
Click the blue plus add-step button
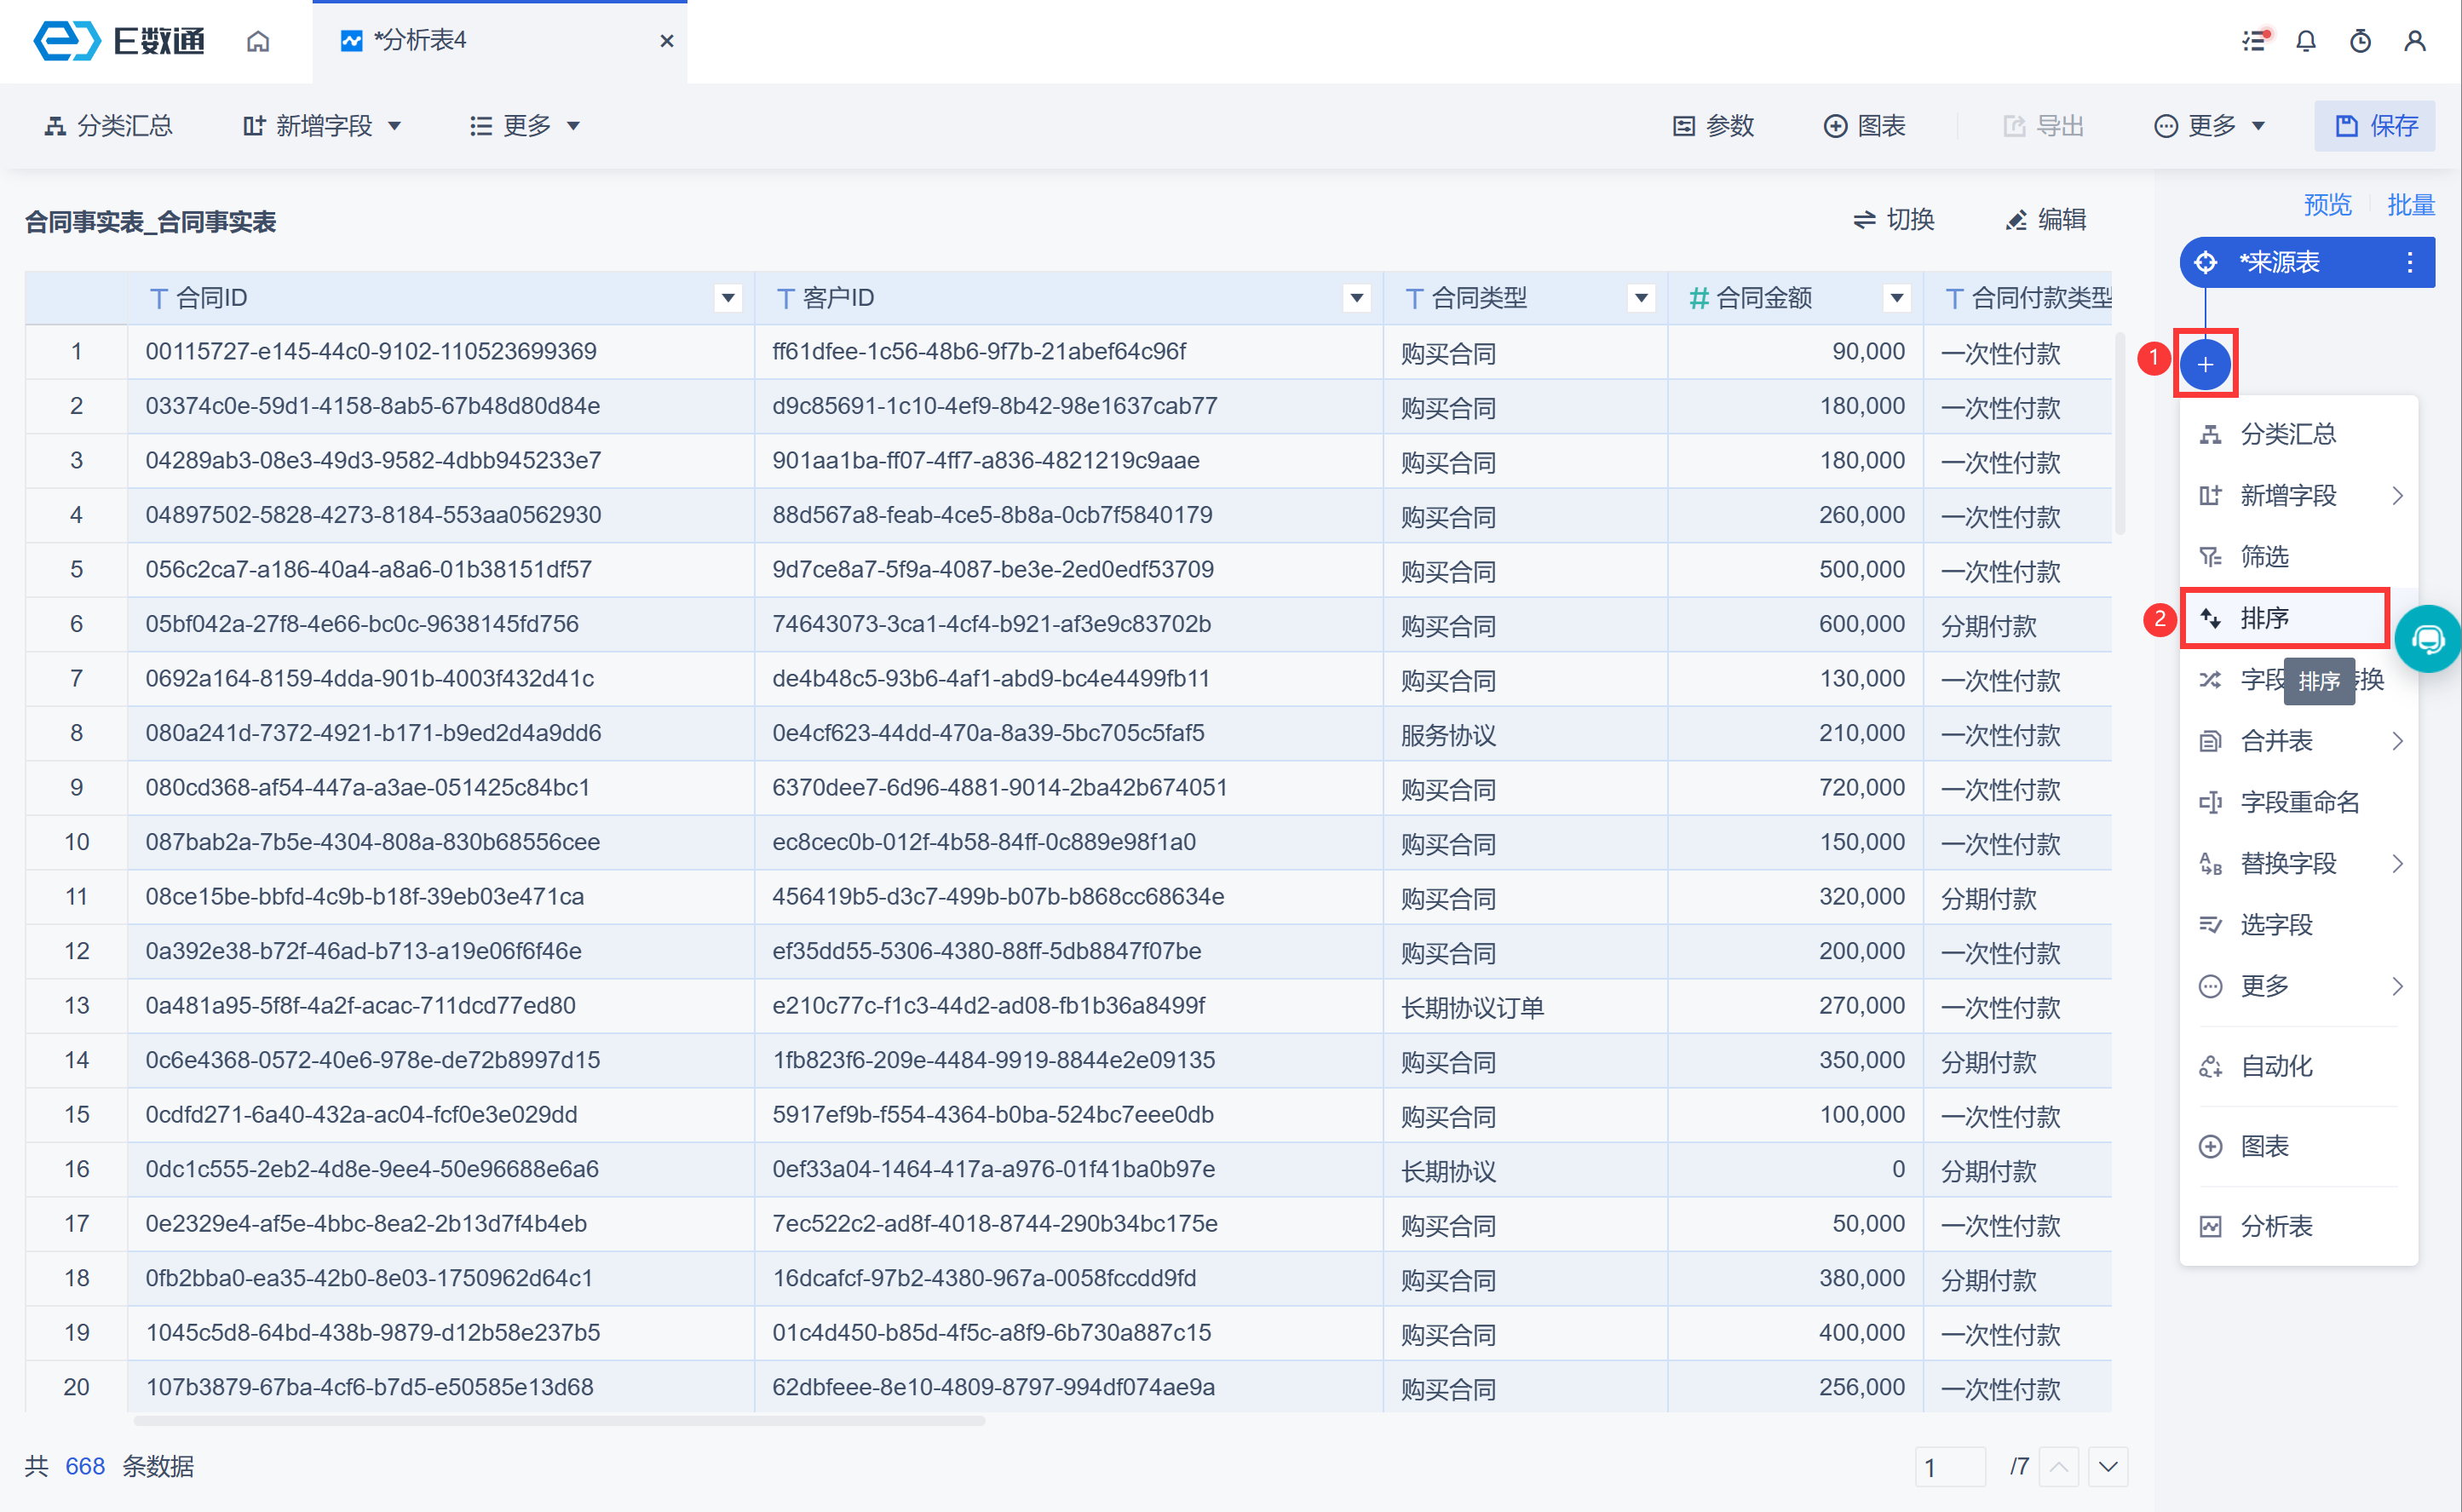pos(2205,364)
